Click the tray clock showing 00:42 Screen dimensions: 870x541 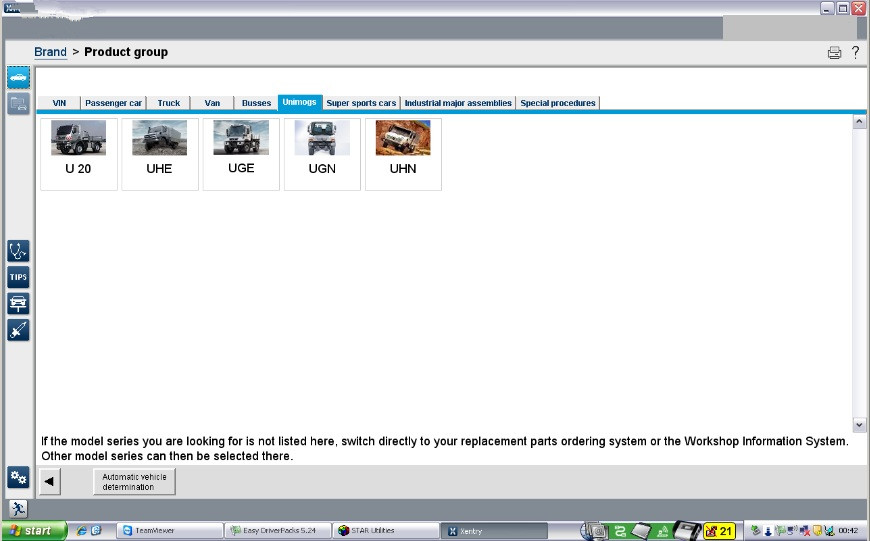(848, 530)
